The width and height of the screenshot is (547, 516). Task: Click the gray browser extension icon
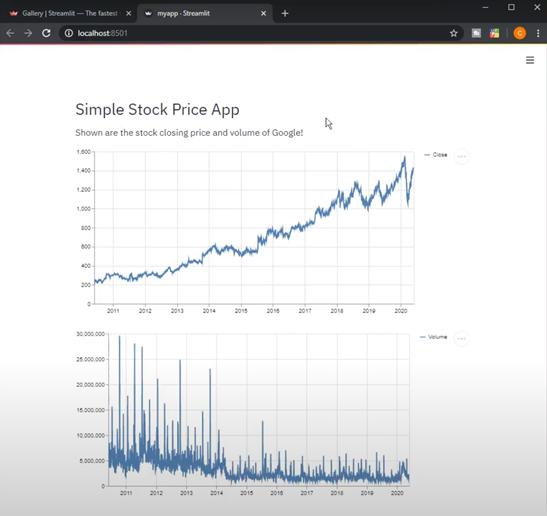click(476, 33)
